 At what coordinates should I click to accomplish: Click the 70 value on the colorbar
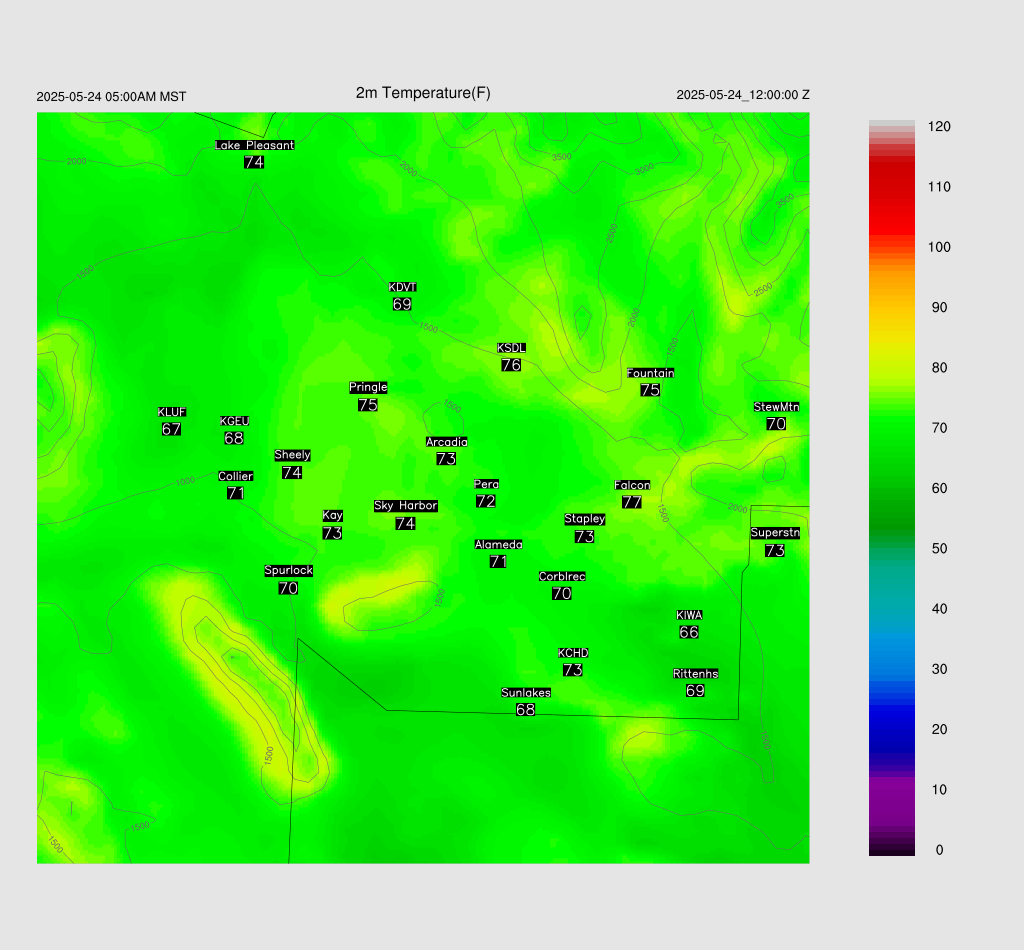click(939, 428)
